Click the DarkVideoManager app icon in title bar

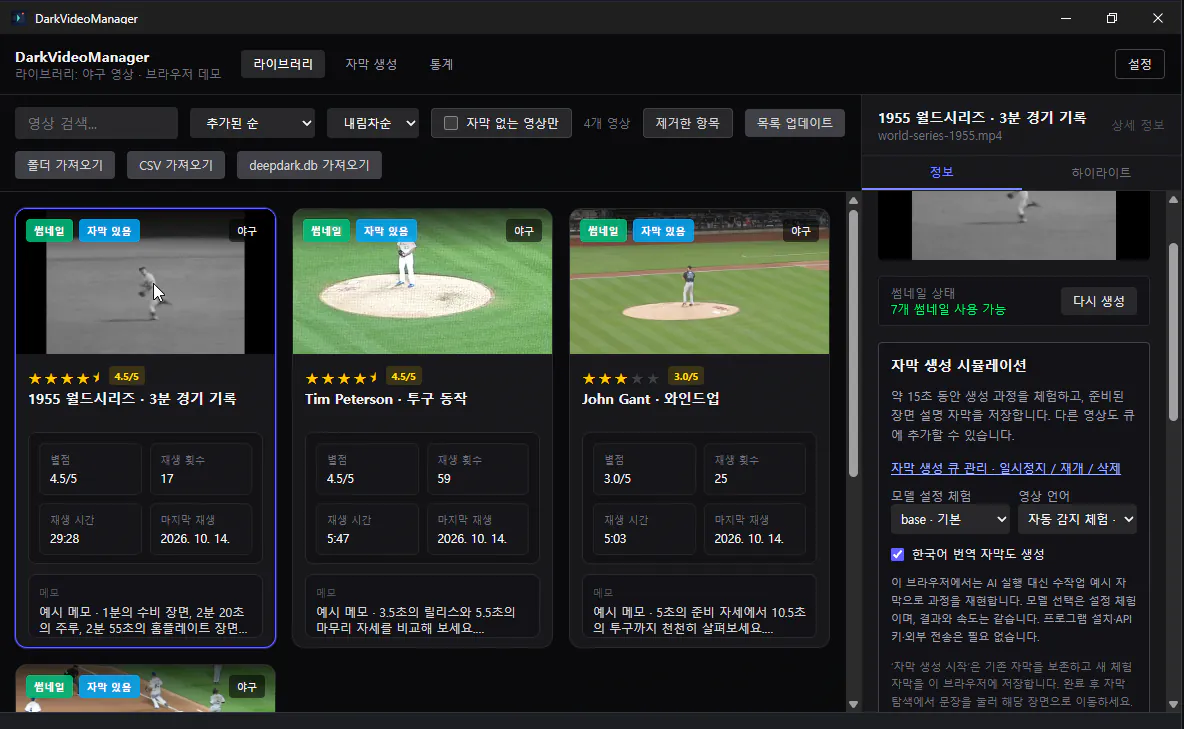(x=19, y=18)
